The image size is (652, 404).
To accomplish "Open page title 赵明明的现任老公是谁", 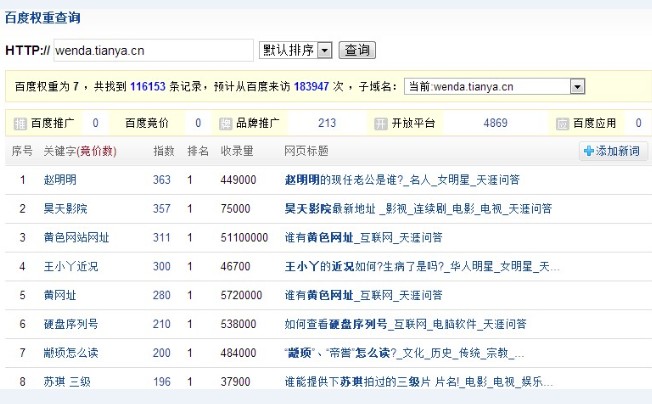I will [x=402, y=180].
